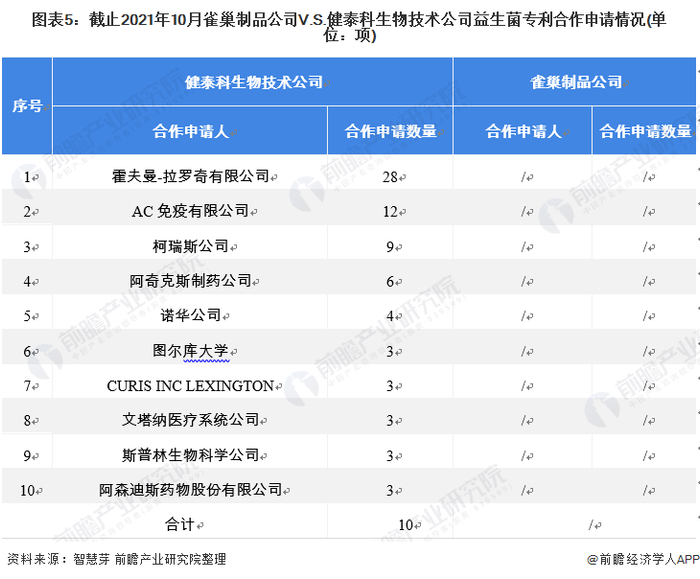Click the source note 资料来源：智慧芽 前瞻产业研究院整理
Viewport: 700px width, 579px height.
coord(117,559)
